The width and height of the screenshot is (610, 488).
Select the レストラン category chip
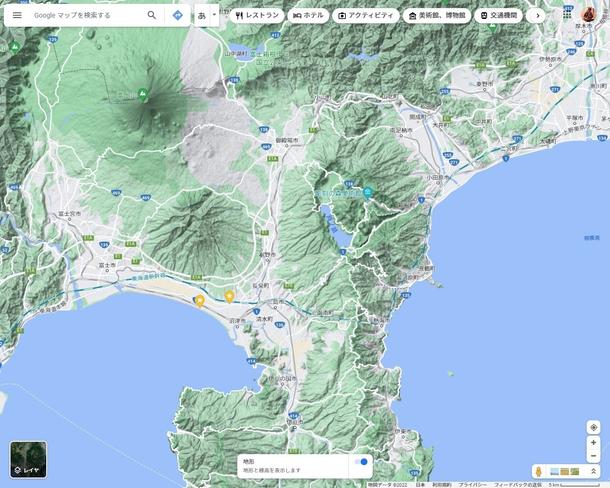258,16
